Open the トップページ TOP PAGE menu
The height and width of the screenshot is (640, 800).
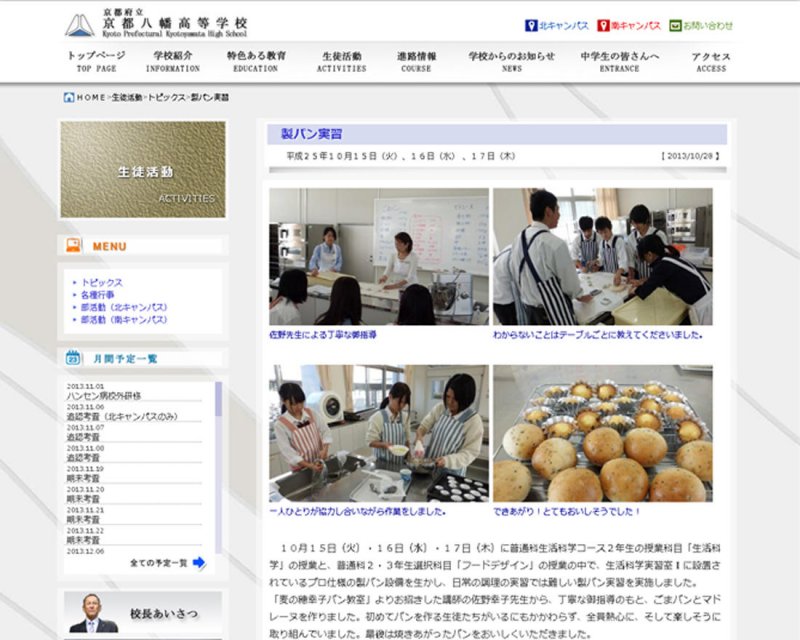click(x=96, y=62)
